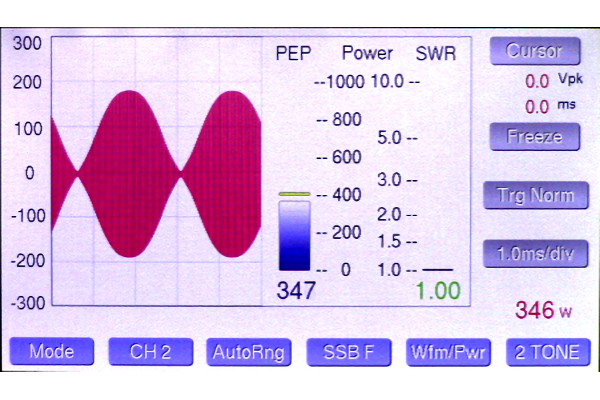Tap the 1.00 SWR reading
Screen dimensions: 600x400
[438, 291]
